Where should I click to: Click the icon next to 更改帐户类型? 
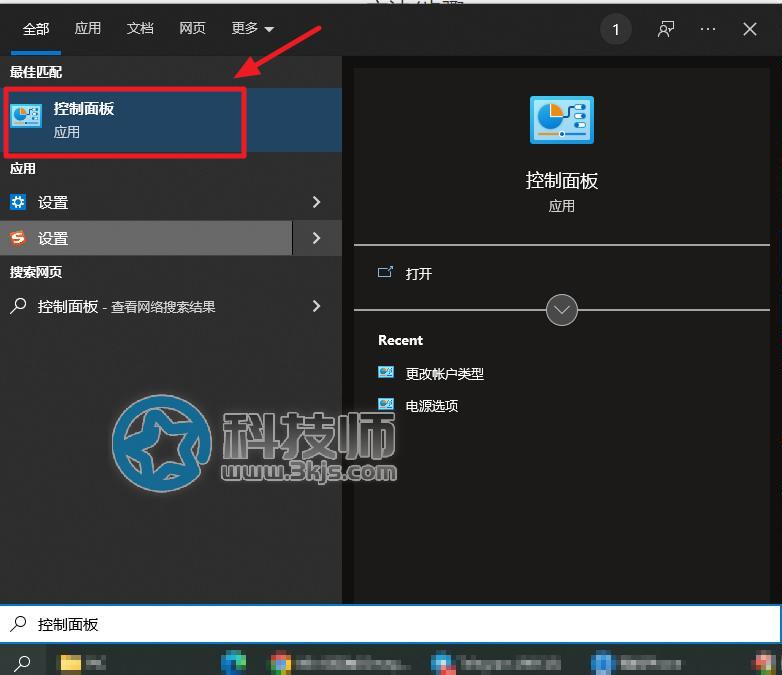[x=386, y=372]
